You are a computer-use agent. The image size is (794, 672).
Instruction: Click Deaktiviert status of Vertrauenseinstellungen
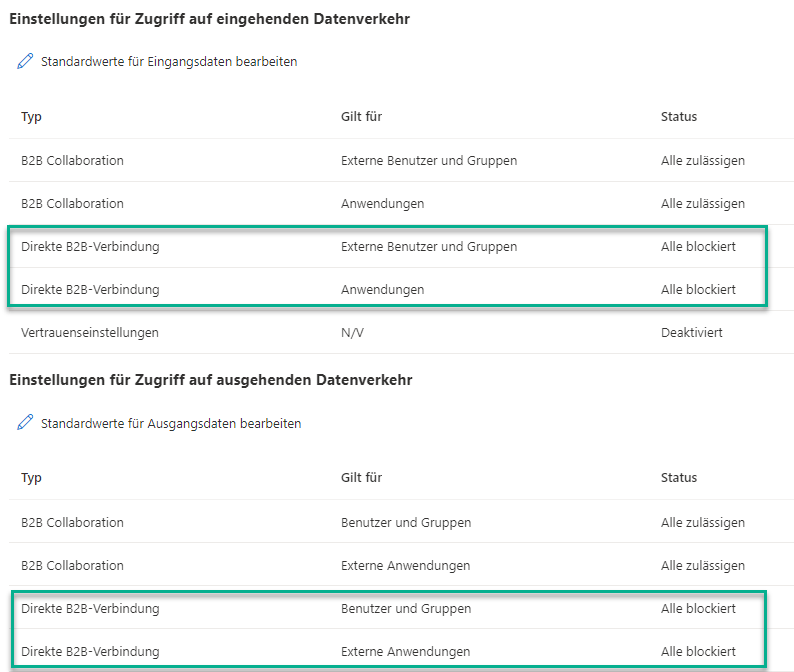692,333
